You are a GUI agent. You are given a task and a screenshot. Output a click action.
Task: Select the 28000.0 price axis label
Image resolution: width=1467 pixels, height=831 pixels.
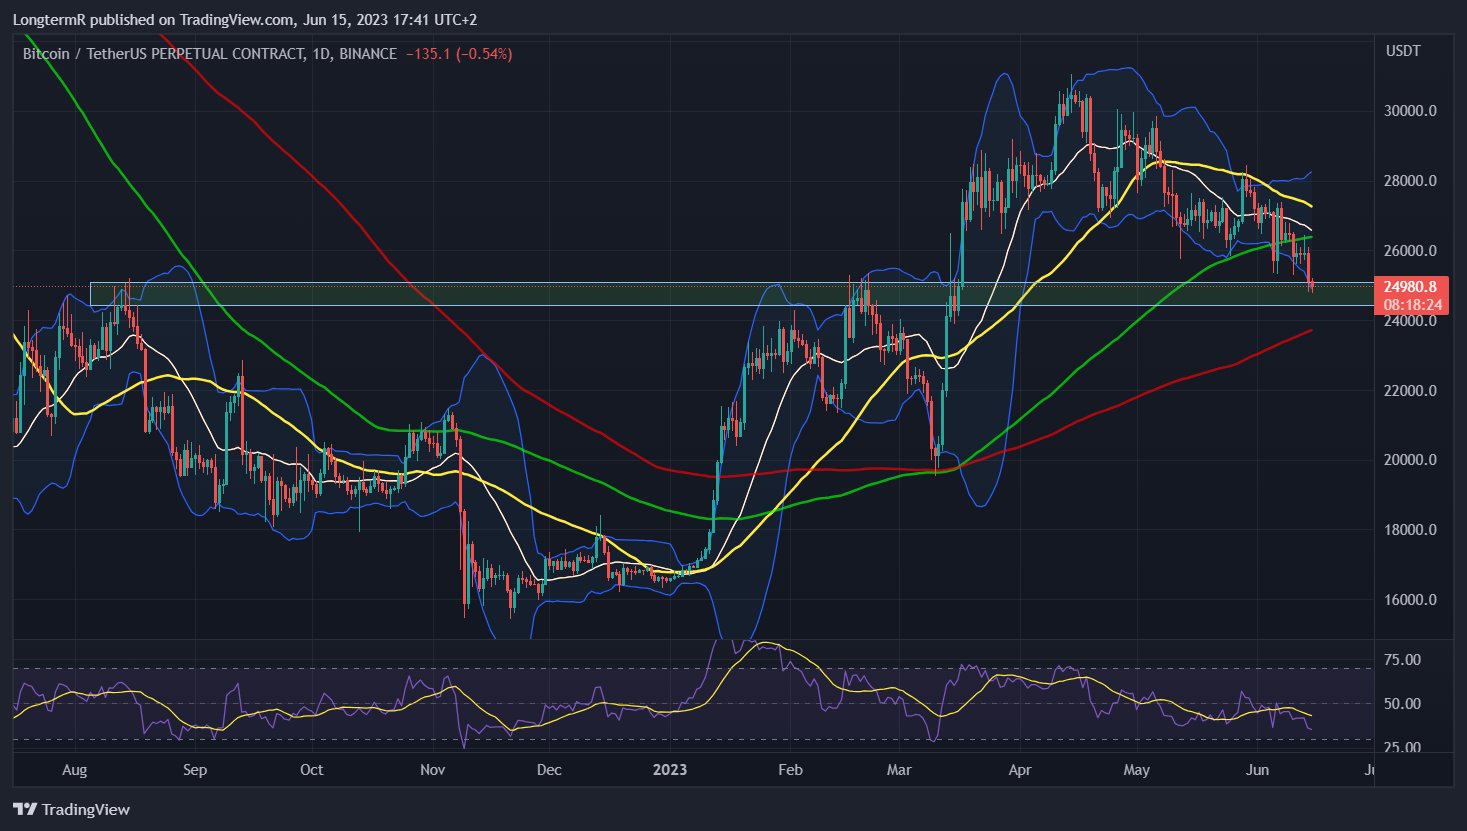point(1410,181)
